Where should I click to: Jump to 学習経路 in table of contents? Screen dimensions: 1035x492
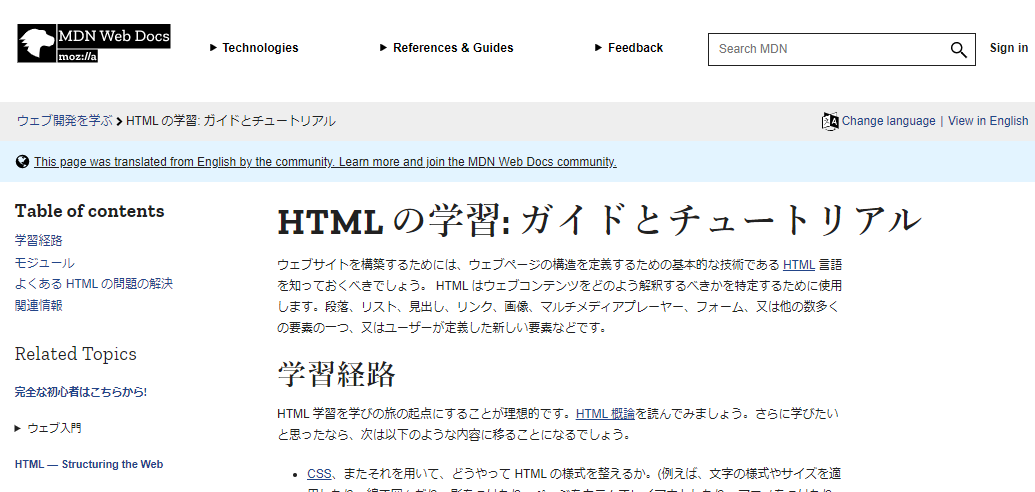[x=38, y=241]
